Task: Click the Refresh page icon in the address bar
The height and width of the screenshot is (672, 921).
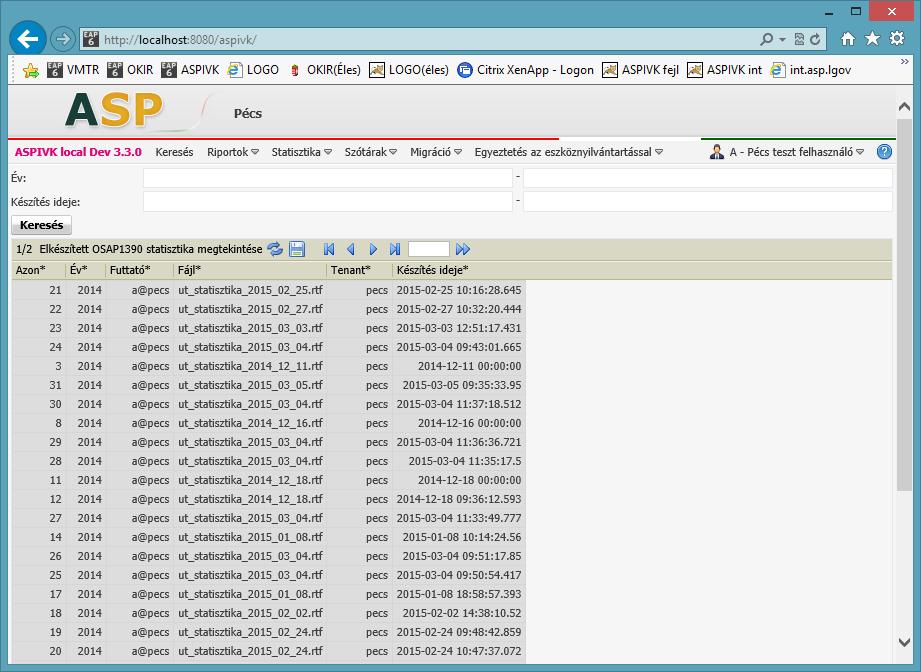Action: click(815, 39)
